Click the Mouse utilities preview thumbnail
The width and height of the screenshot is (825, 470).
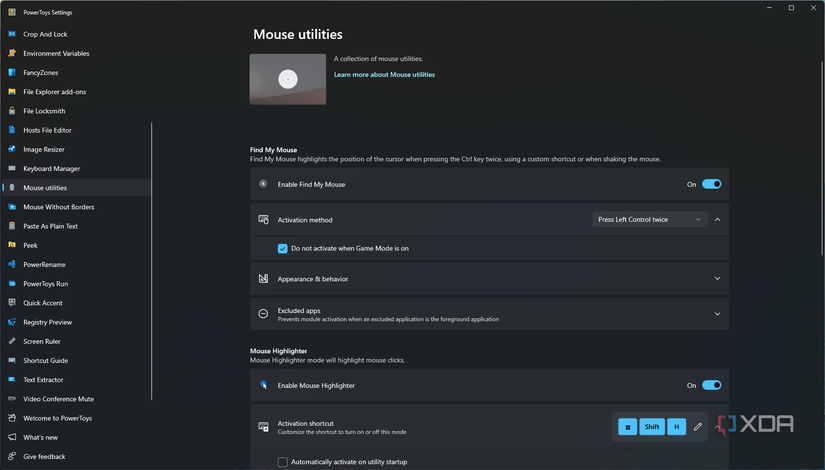[288, 79]
